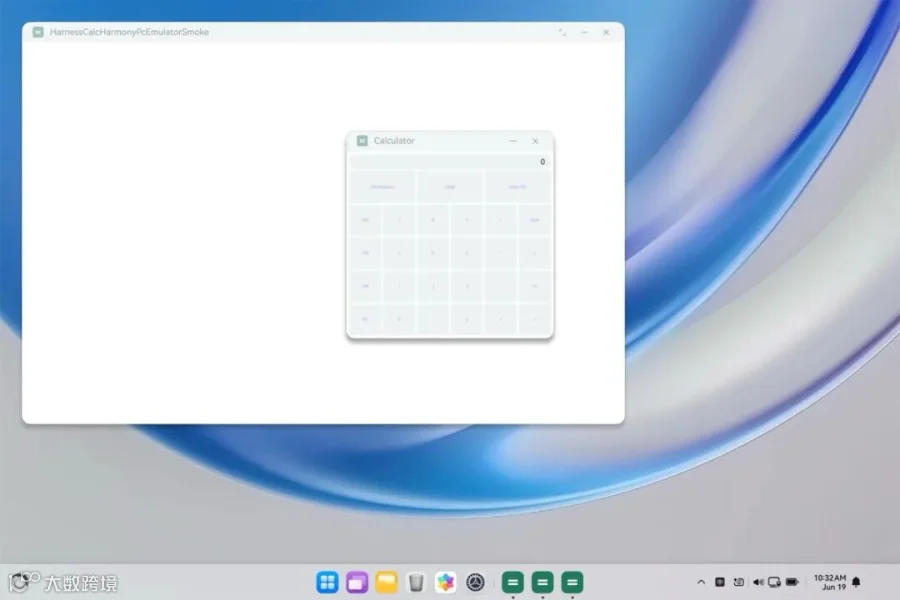Tap the 6 key in Calculator
Viewport: 900px width, 600px height.
point(467,253)
